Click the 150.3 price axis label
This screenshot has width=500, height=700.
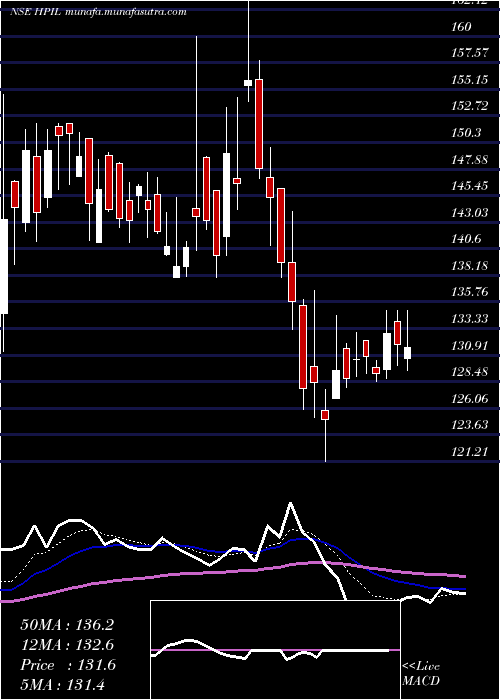coord(466,133)
